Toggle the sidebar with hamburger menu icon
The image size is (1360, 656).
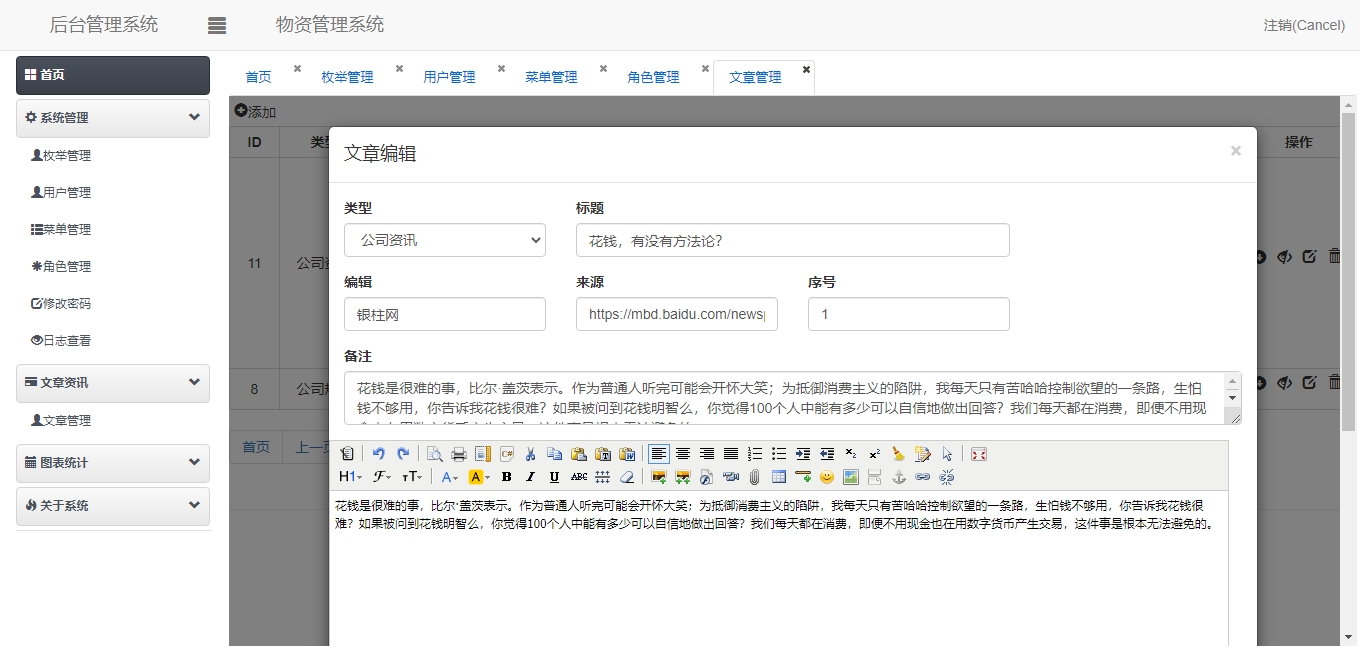coord(217,26)
